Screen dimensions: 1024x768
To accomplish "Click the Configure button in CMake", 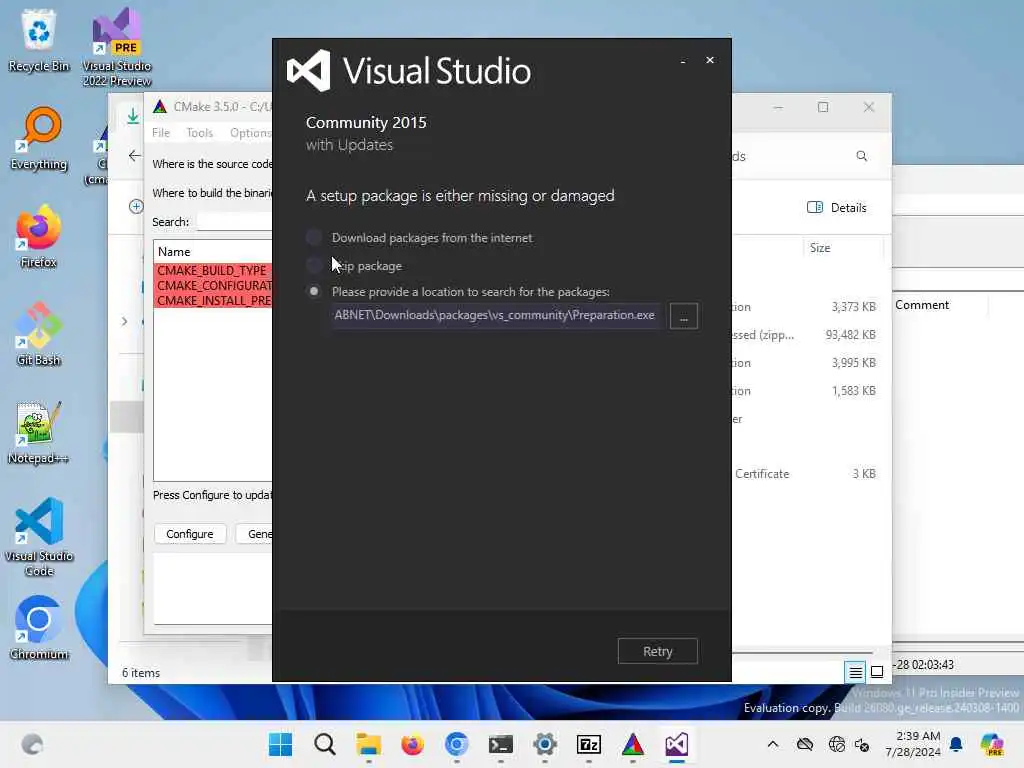I will point(190,534).
